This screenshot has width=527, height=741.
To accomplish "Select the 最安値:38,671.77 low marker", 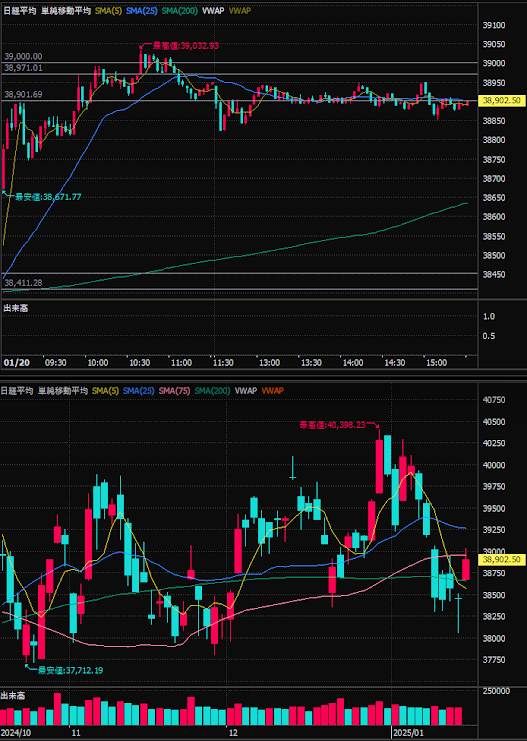I will pyautogui.click(x=48, y=197).
